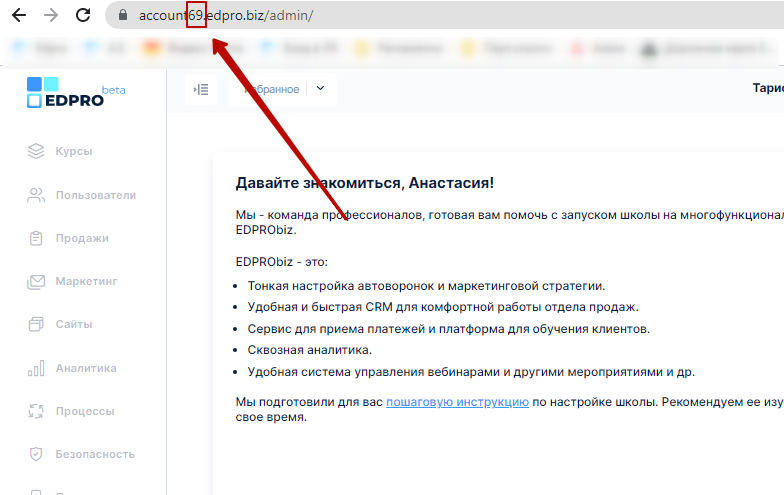The height and width of the screenshot is (495, 784).
Task: Open the Курсы menu item
Action: point(74,151)
